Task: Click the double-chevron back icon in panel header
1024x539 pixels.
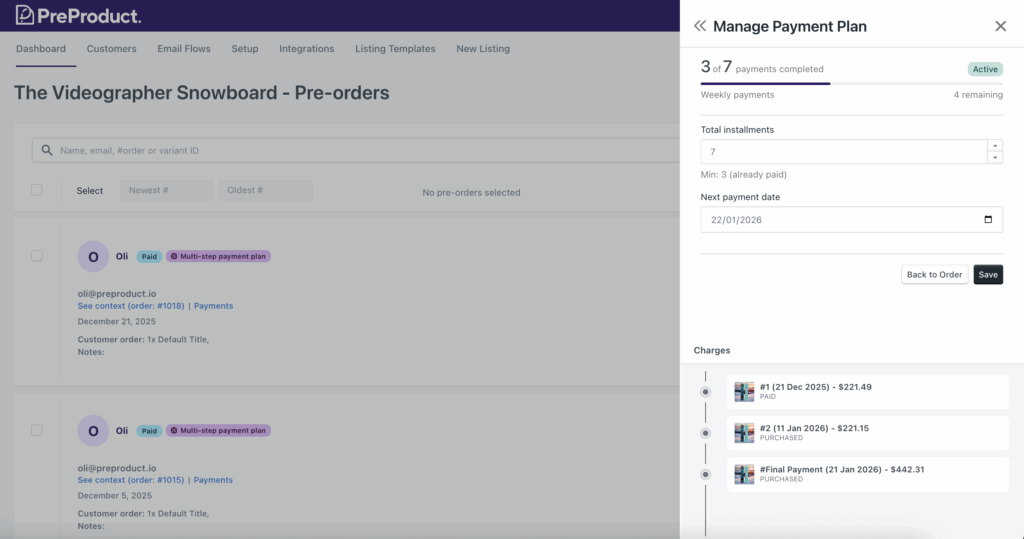Action: pyautogui.click(x=700, y=27)
